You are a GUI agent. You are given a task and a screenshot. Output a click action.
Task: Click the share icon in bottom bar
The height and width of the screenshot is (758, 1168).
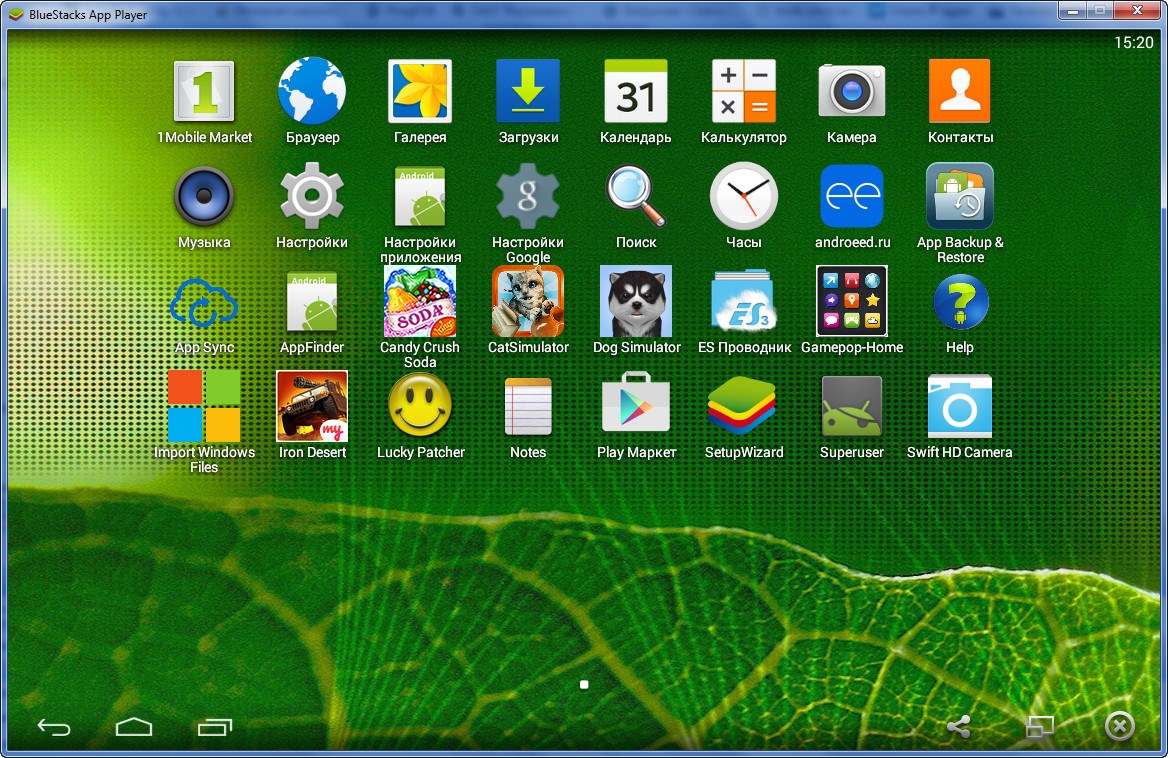pos(958,727)
